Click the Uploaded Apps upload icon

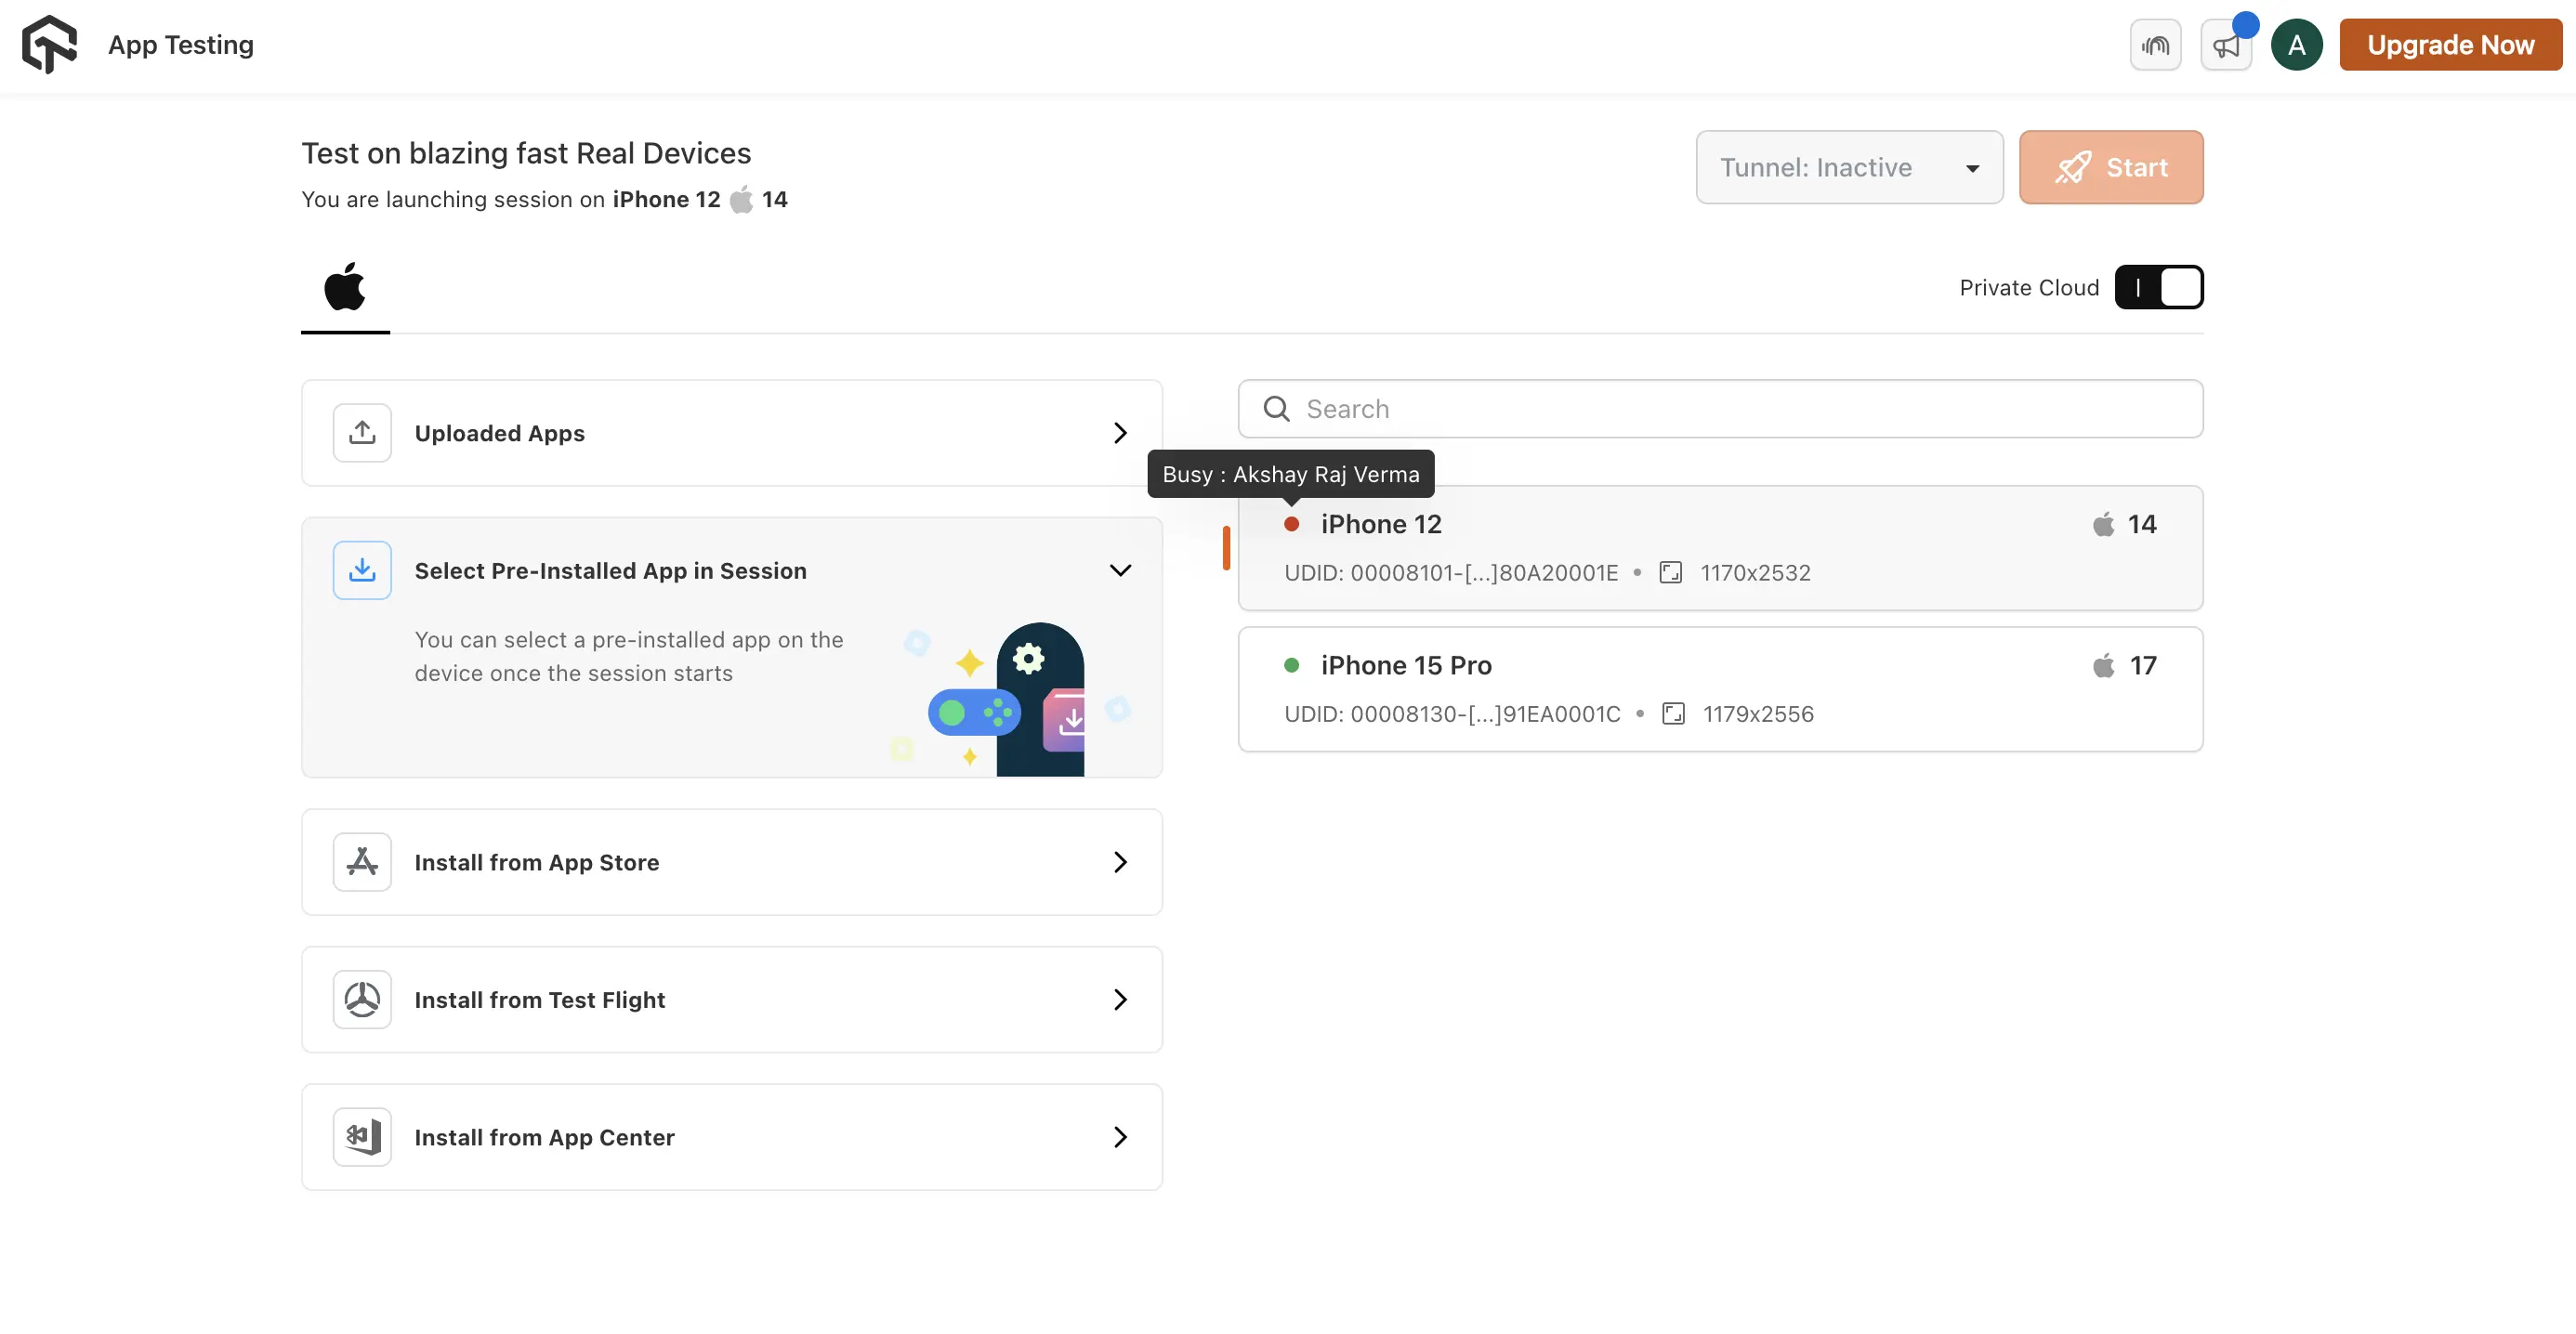tap(362, 433)
